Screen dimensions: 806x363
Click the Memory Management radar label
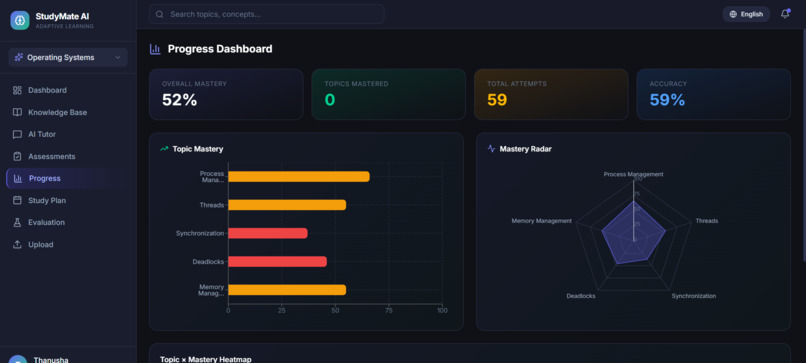point(541,221)
